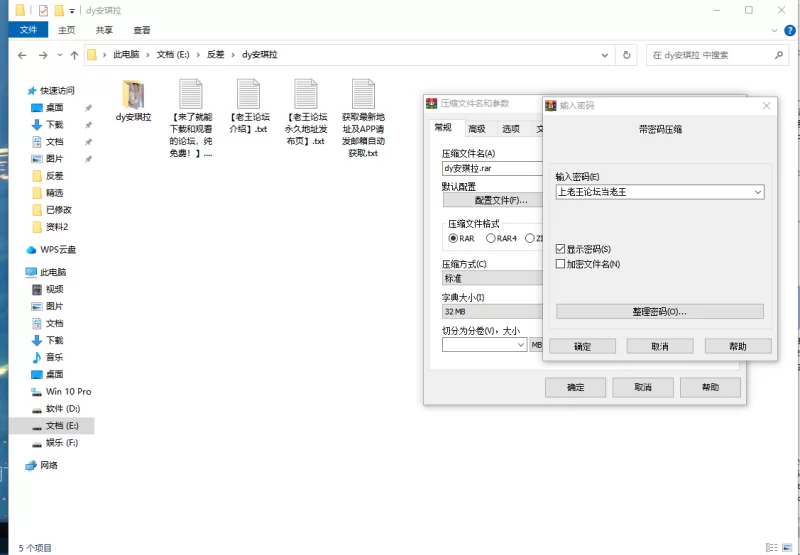
Task: Open 已修改 folder in sidebar
Action: tap(52, 210)
